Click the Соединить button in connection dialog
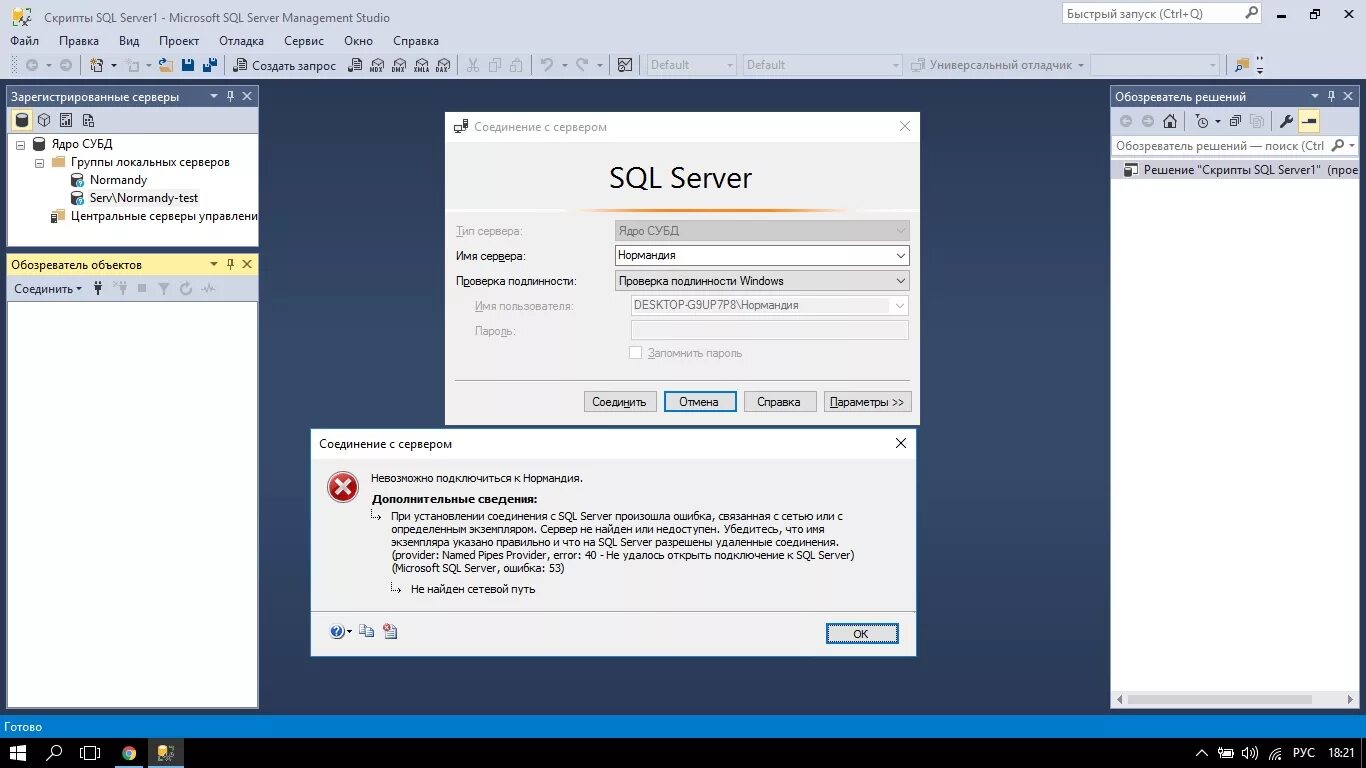1366x768 pixels. (620, 402)
